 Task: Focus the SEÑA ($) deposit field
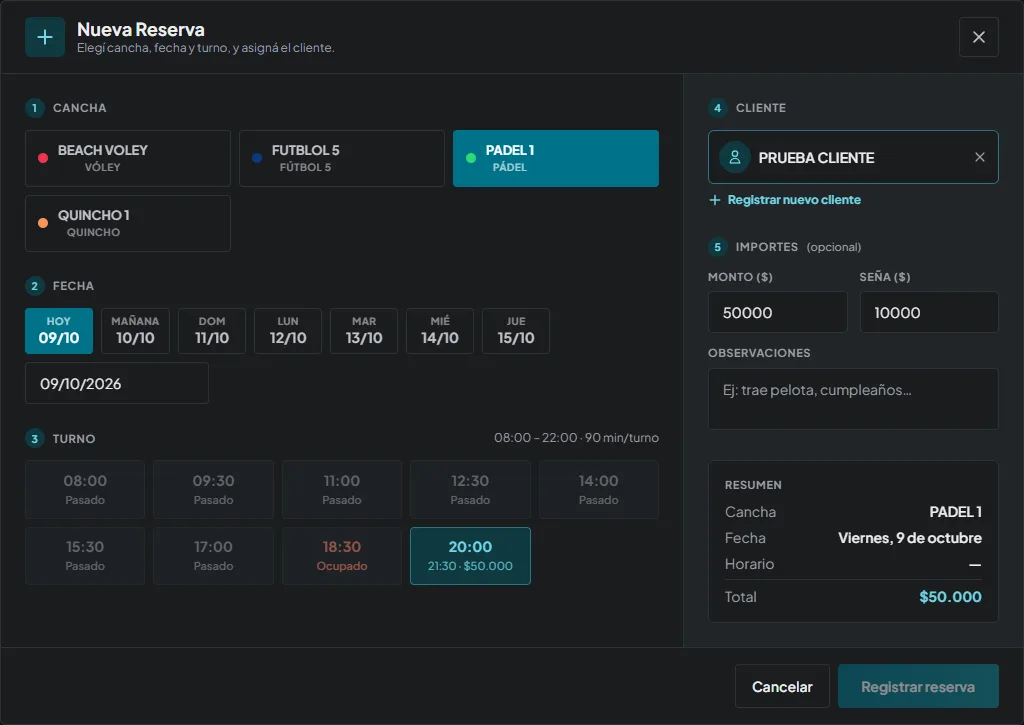[929, 312]
